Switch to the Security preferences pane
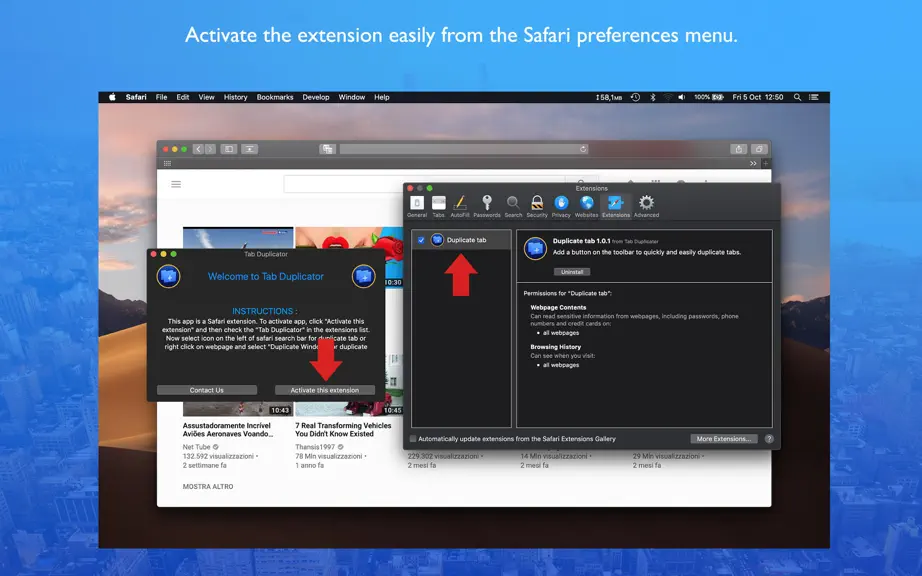Image resolution: width=922 pixels, height=576 pixels. (537, 206)
